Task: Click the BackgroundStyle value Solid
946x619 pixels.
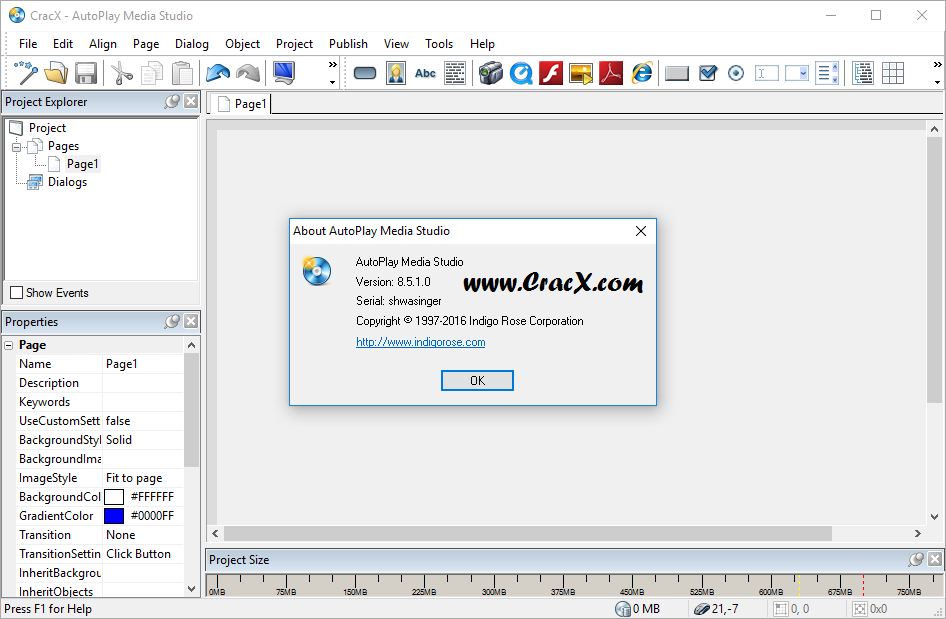Action: 119,440
